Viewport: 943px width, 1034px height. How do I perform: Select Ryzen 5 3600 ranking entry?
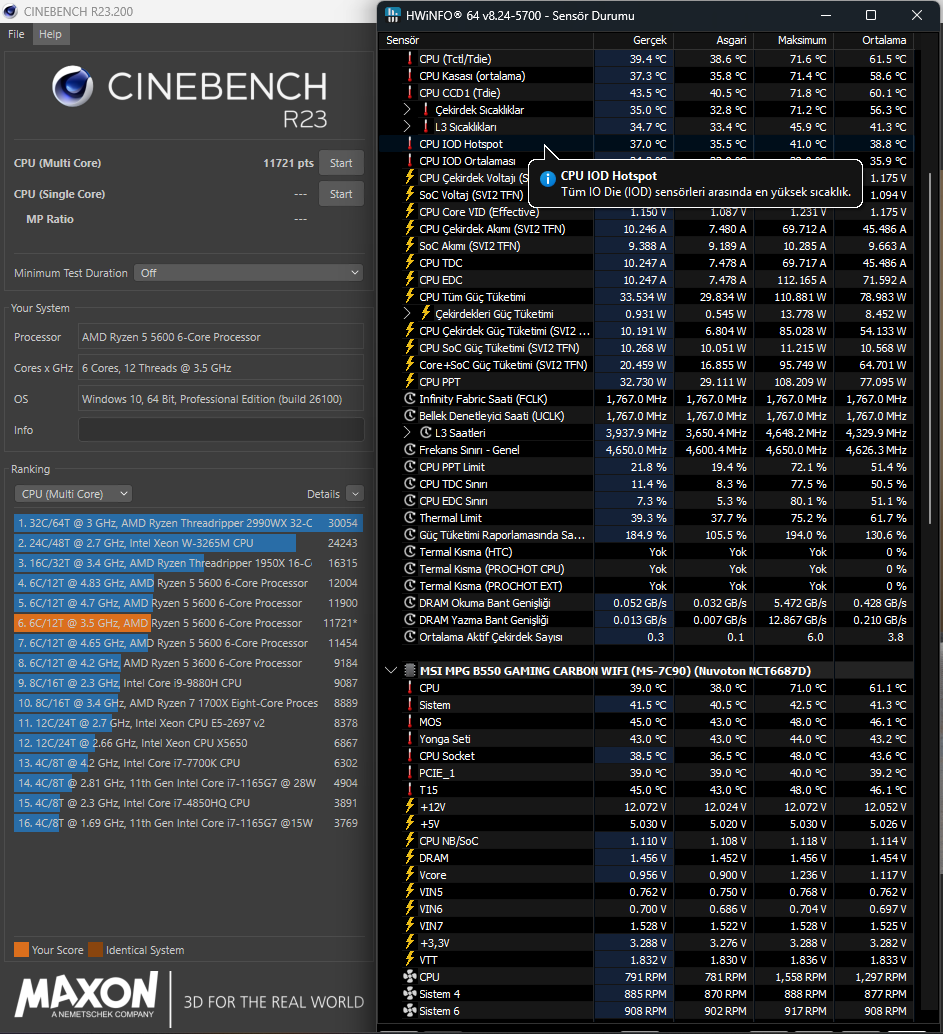click(x=188, y=663)
